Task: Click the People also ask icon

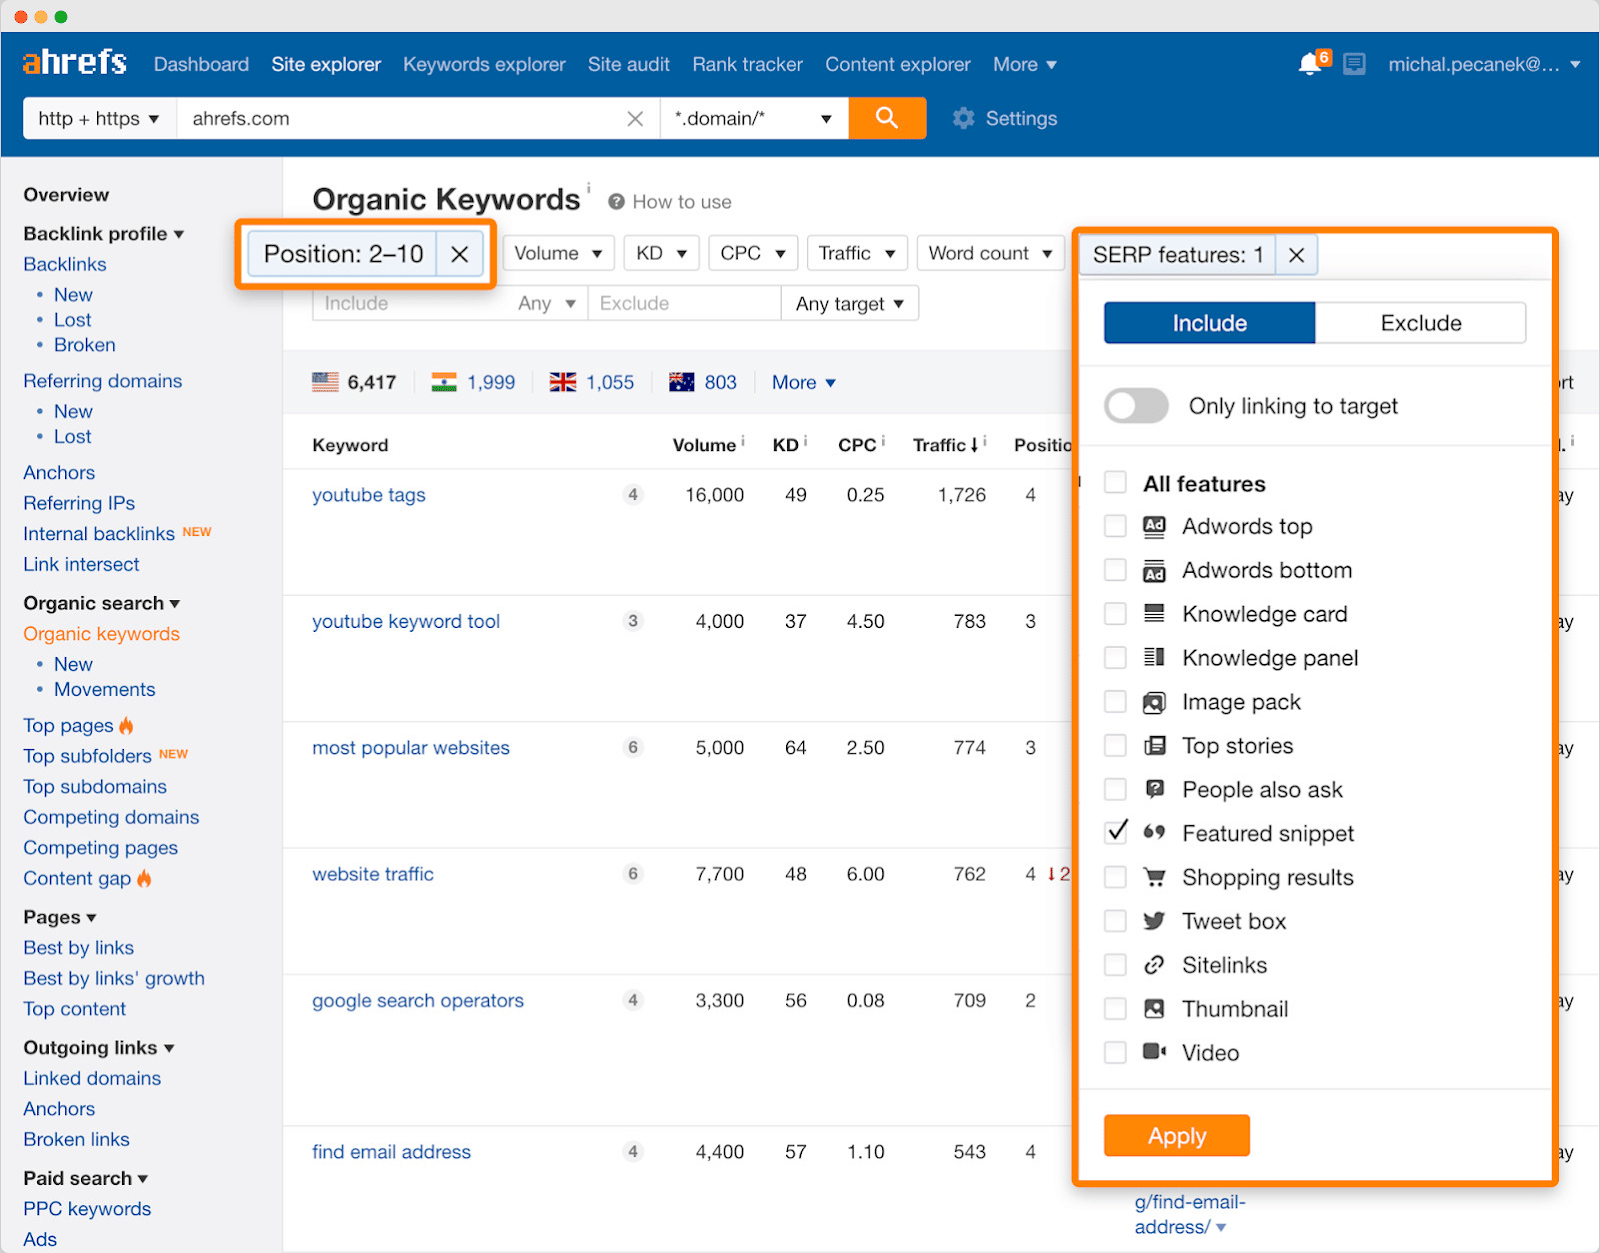Action: (1154, 789)
